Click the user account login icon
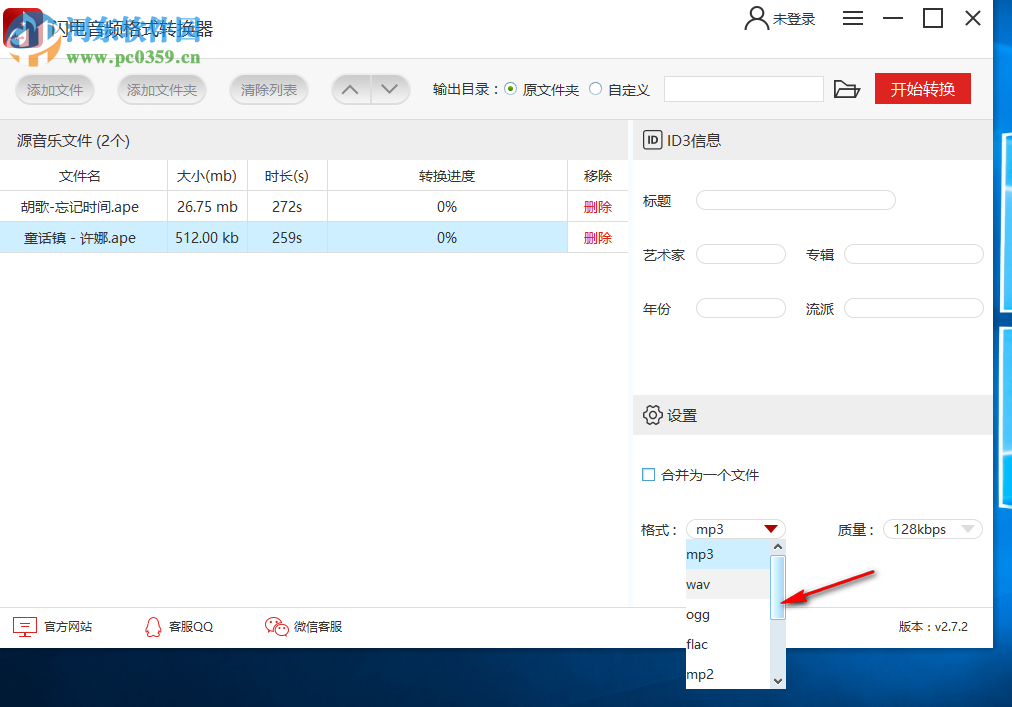Screen dimensions: 1012x707 [x=756, y=18]
